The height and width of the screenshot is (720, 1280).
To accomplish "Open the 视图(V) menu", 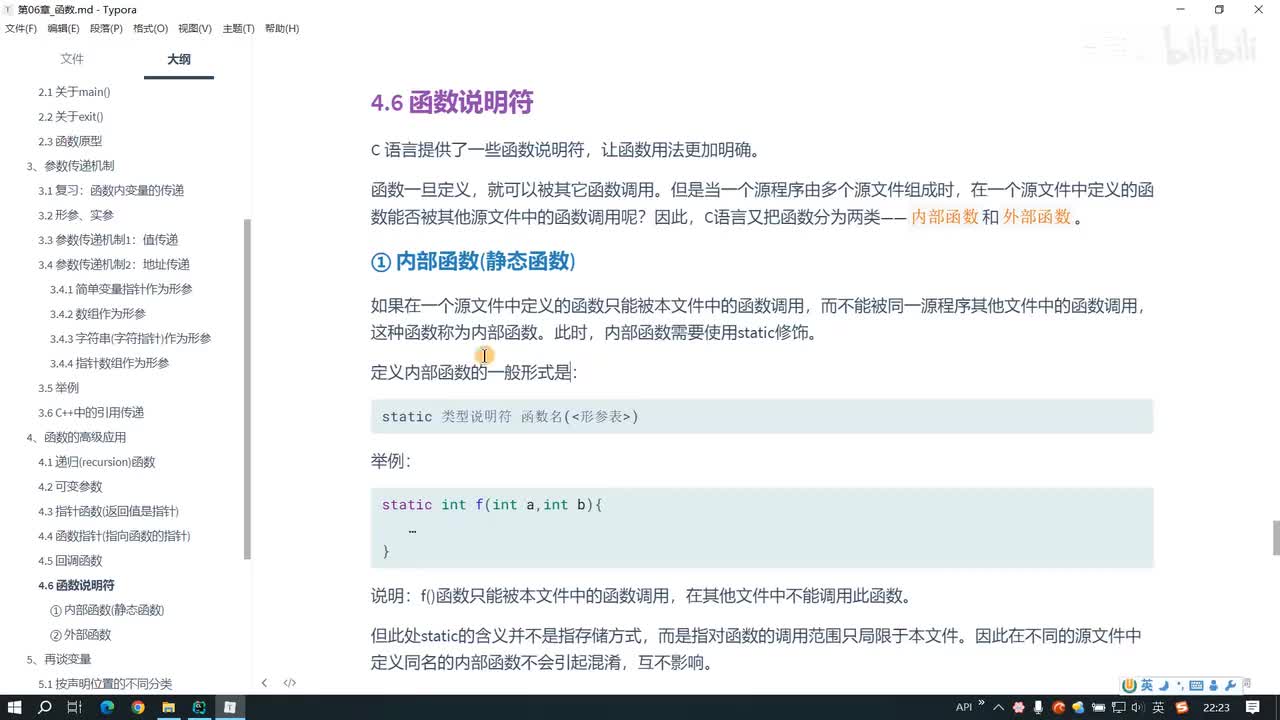I will [x=194, y=28].
